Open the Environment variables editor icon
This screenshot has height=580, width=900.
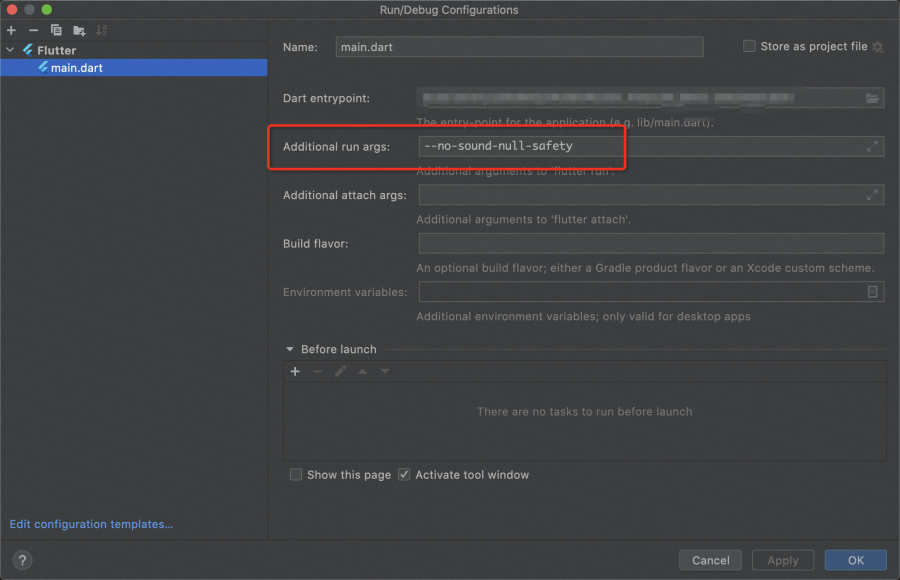pyautogui.click(x=872, y=292)
